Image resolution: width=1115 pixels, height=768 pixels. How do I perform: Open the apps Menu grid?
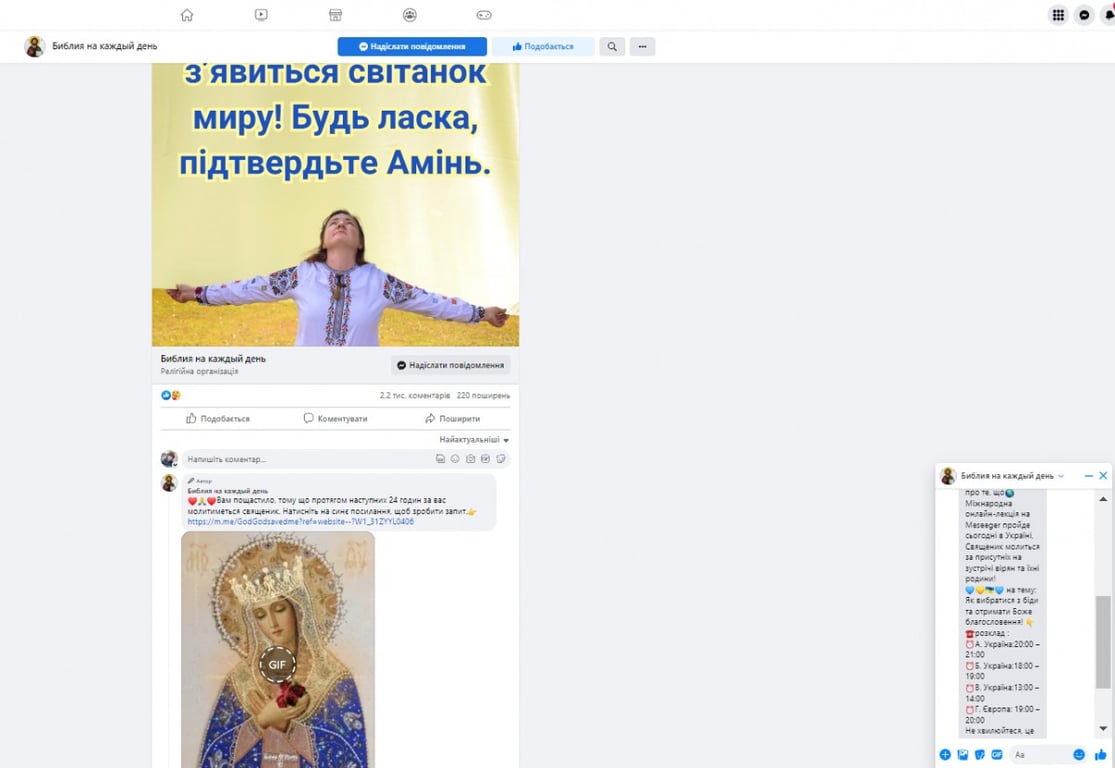1057,15
